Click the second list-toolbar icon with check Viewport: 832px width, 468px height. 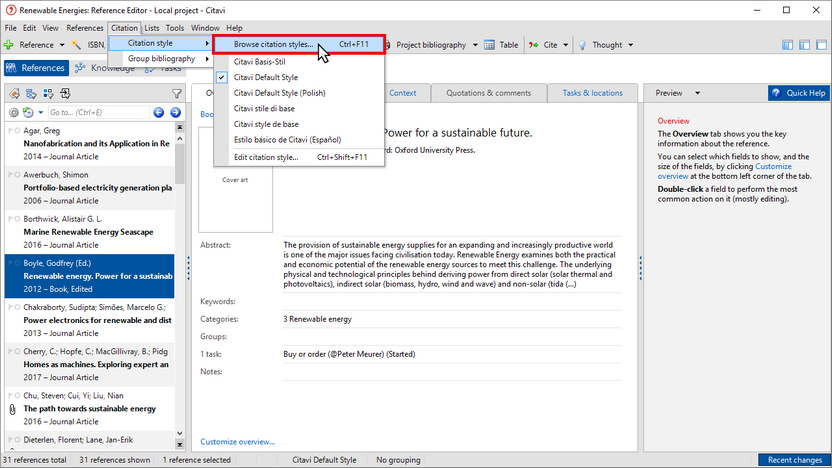pyautogui.click(x=31, y=94)
